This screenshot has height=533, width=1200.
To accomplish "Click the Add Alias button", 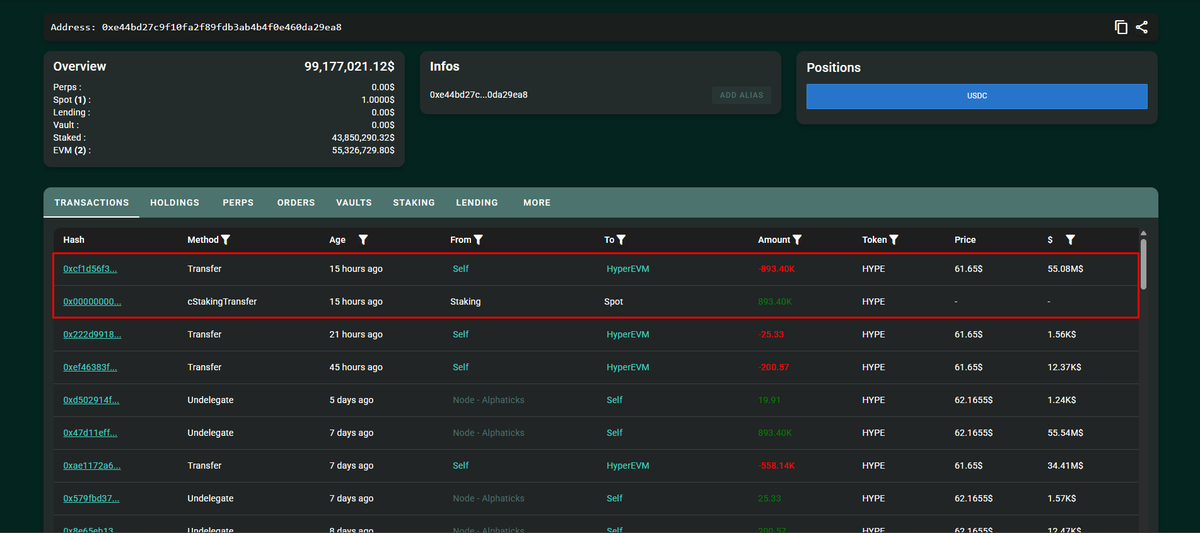I will click(x=741, y=95).
